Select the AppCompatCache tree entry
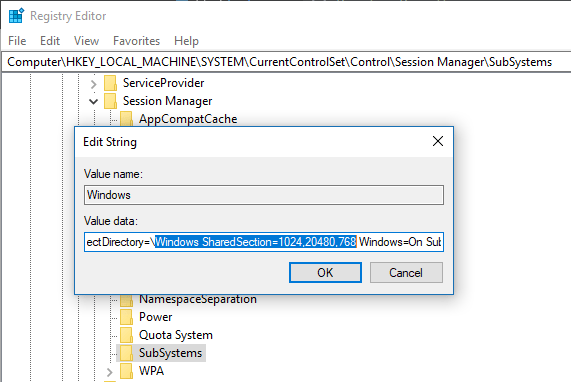571x382 pixels. (x=188, y=119)
